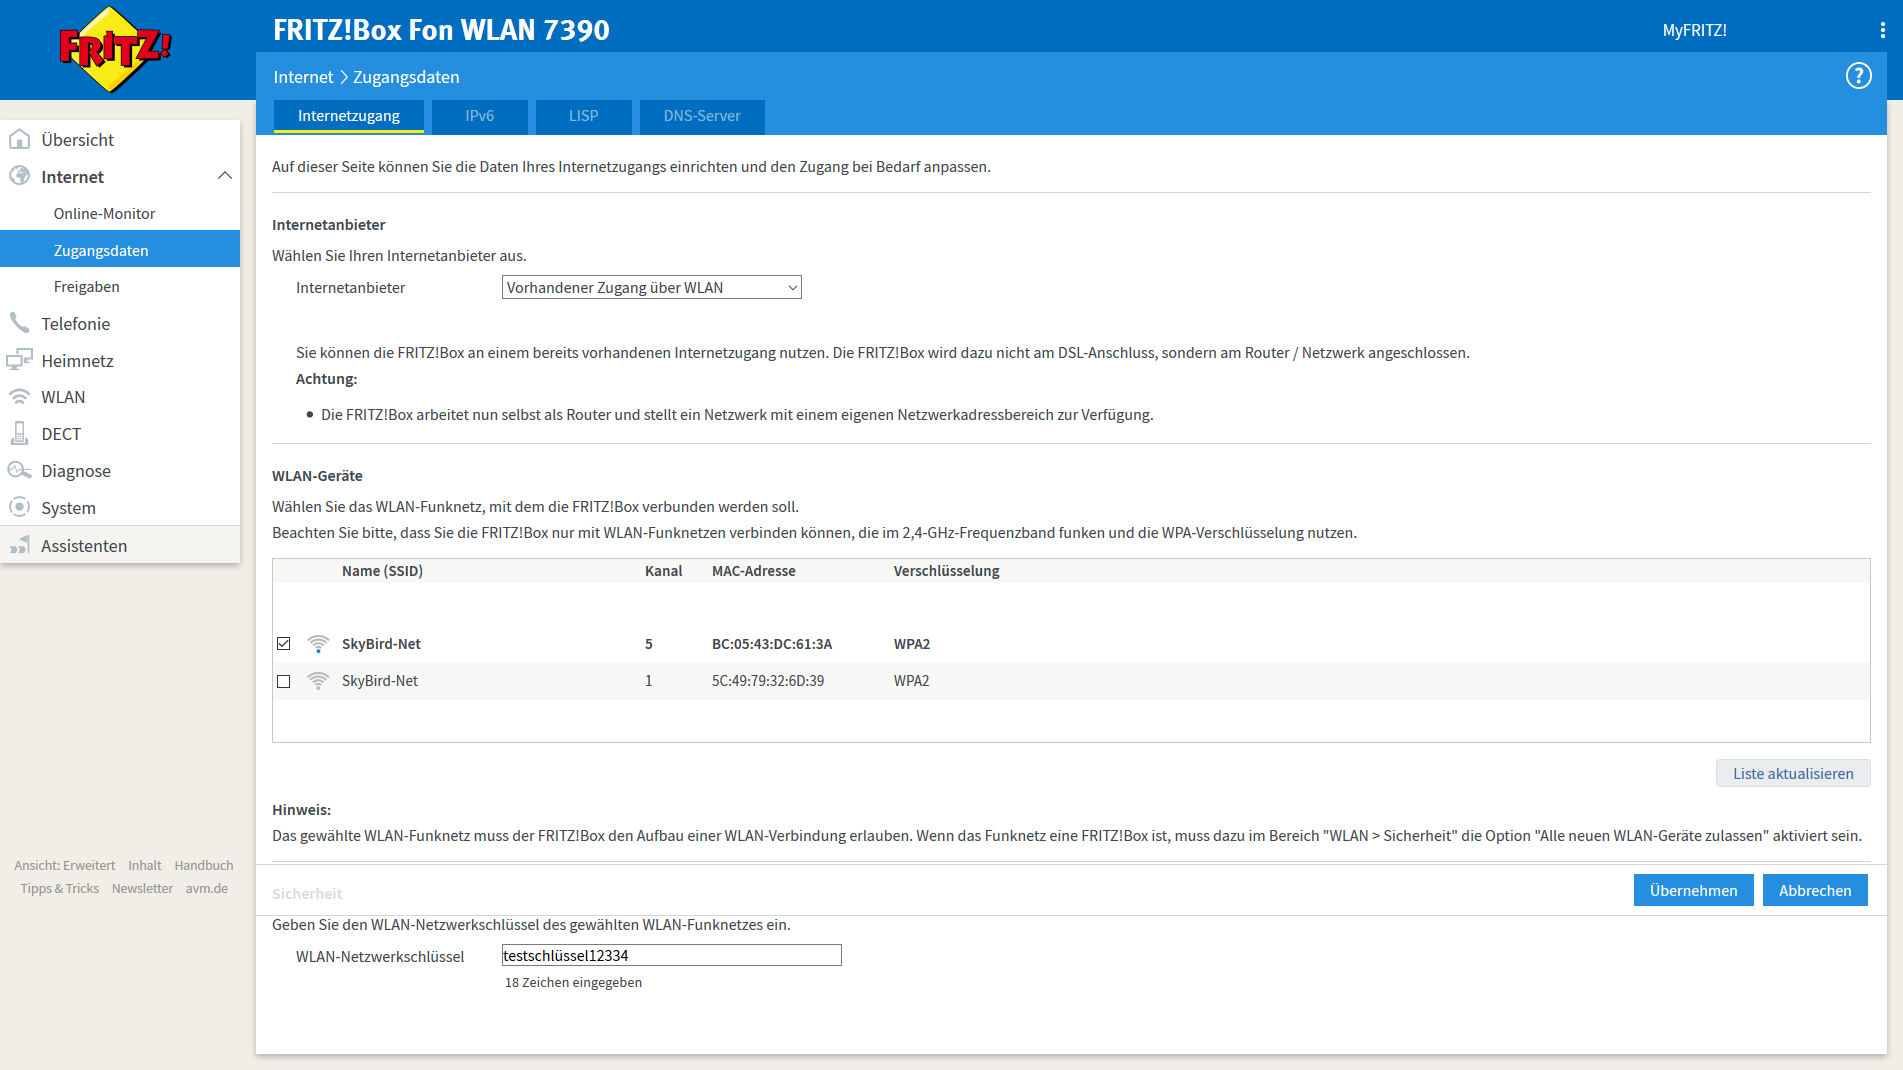Open the WLAN menu entry
1903x1070 pixels.
(63, 397)
